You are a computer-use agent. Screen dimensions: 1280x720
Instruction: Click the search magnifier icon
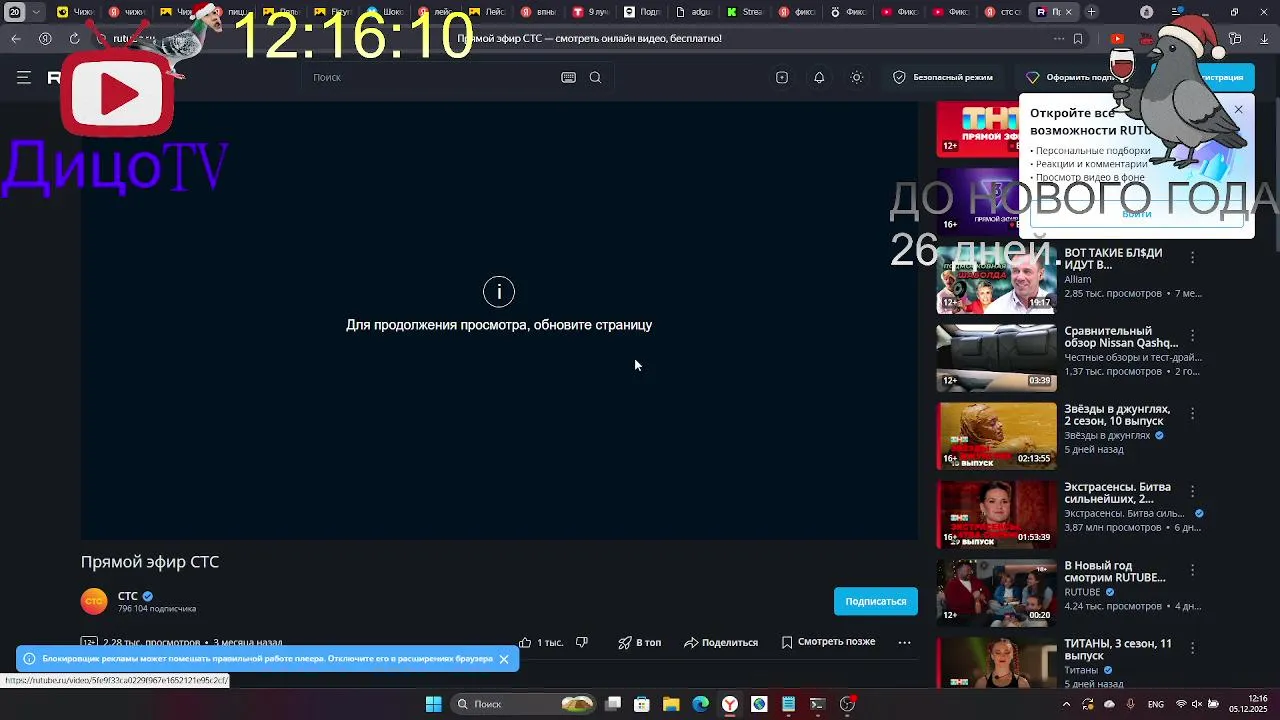[x=595, y=77]
